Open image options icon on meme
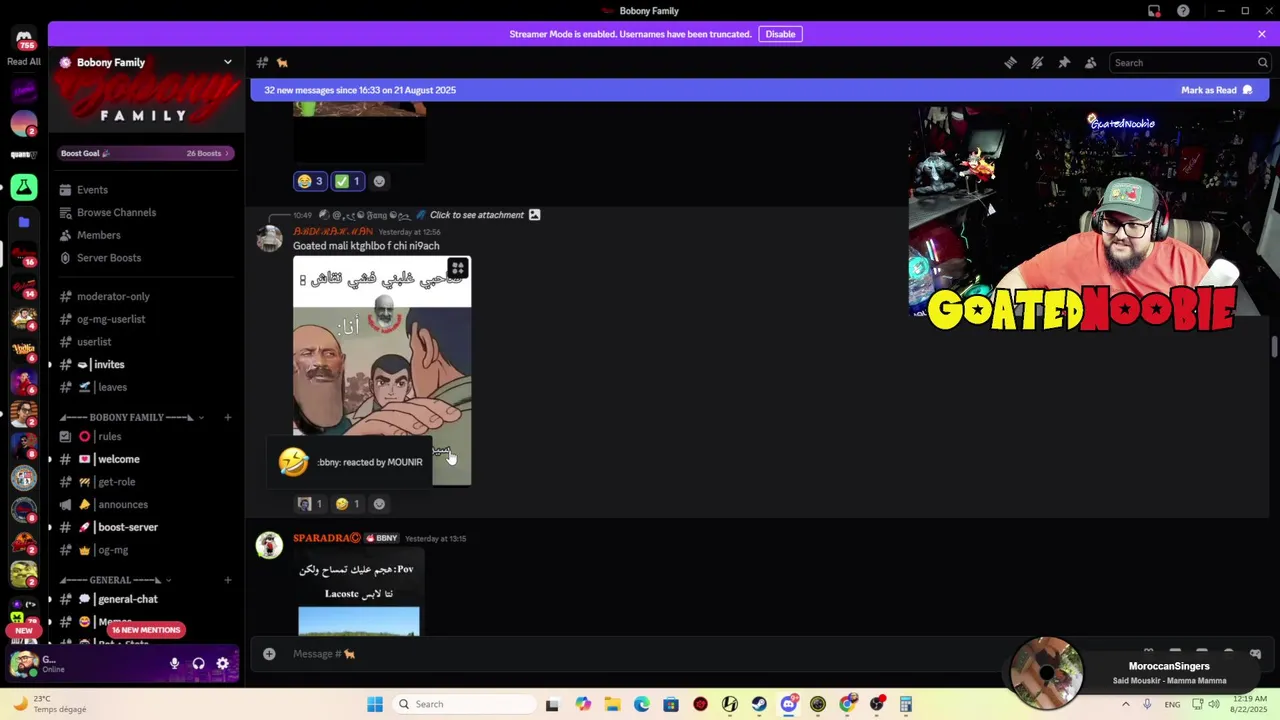 (x=457, y=268)
